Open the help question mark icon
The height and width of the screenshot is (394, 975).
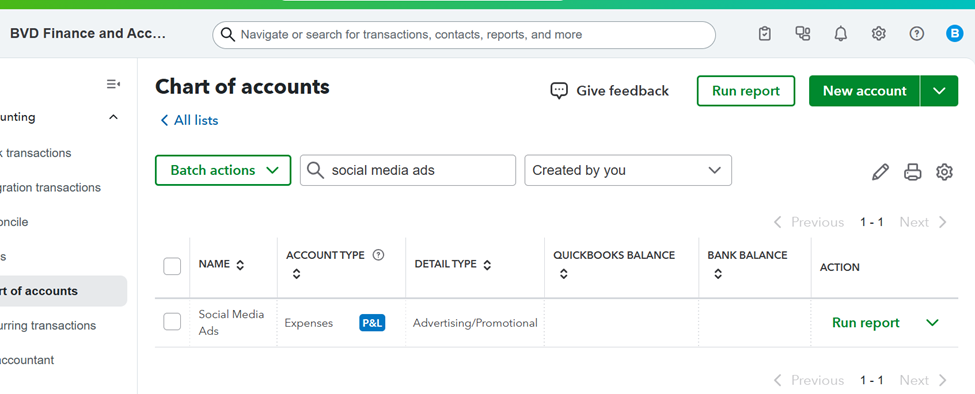coord(917,34)
